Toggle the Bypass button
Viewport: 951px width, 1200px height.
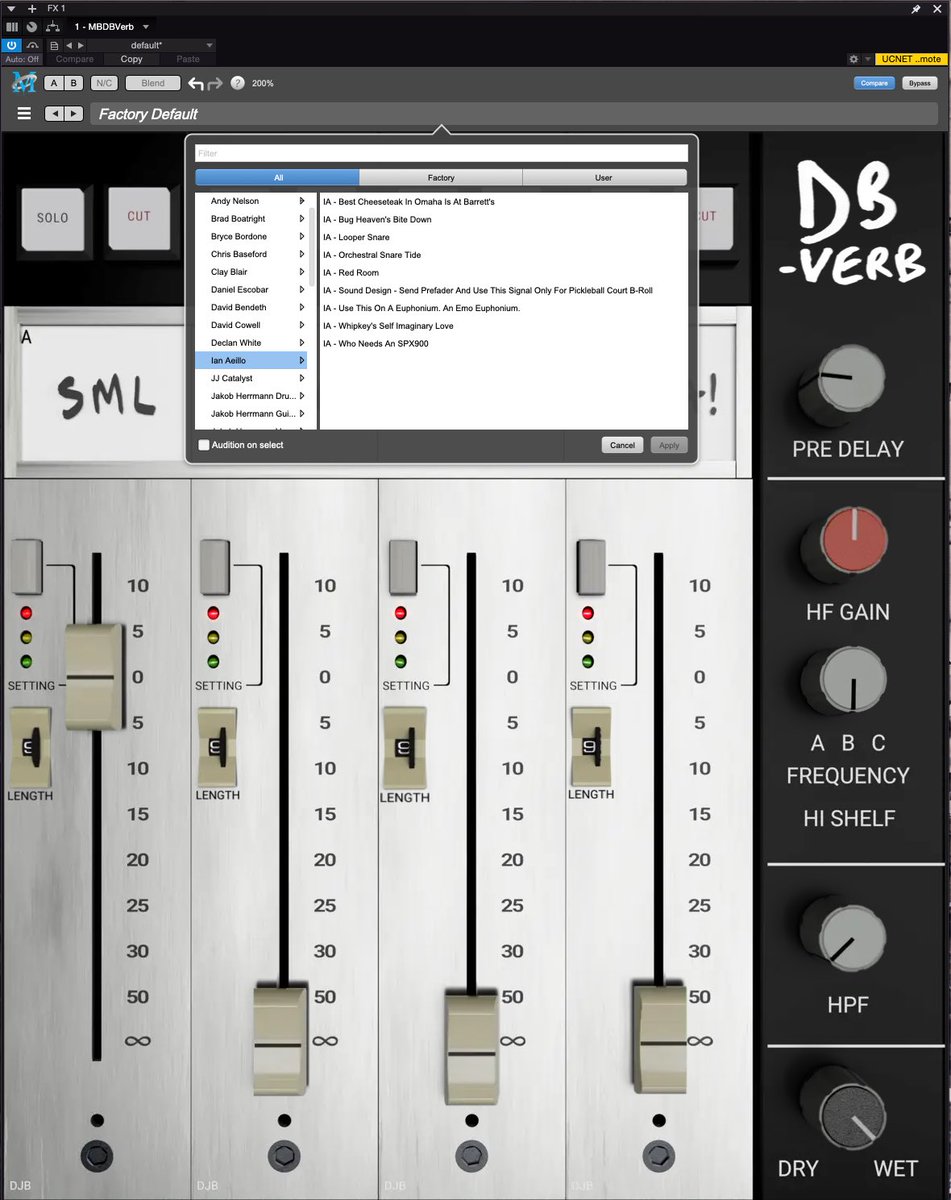coord(920,83)
